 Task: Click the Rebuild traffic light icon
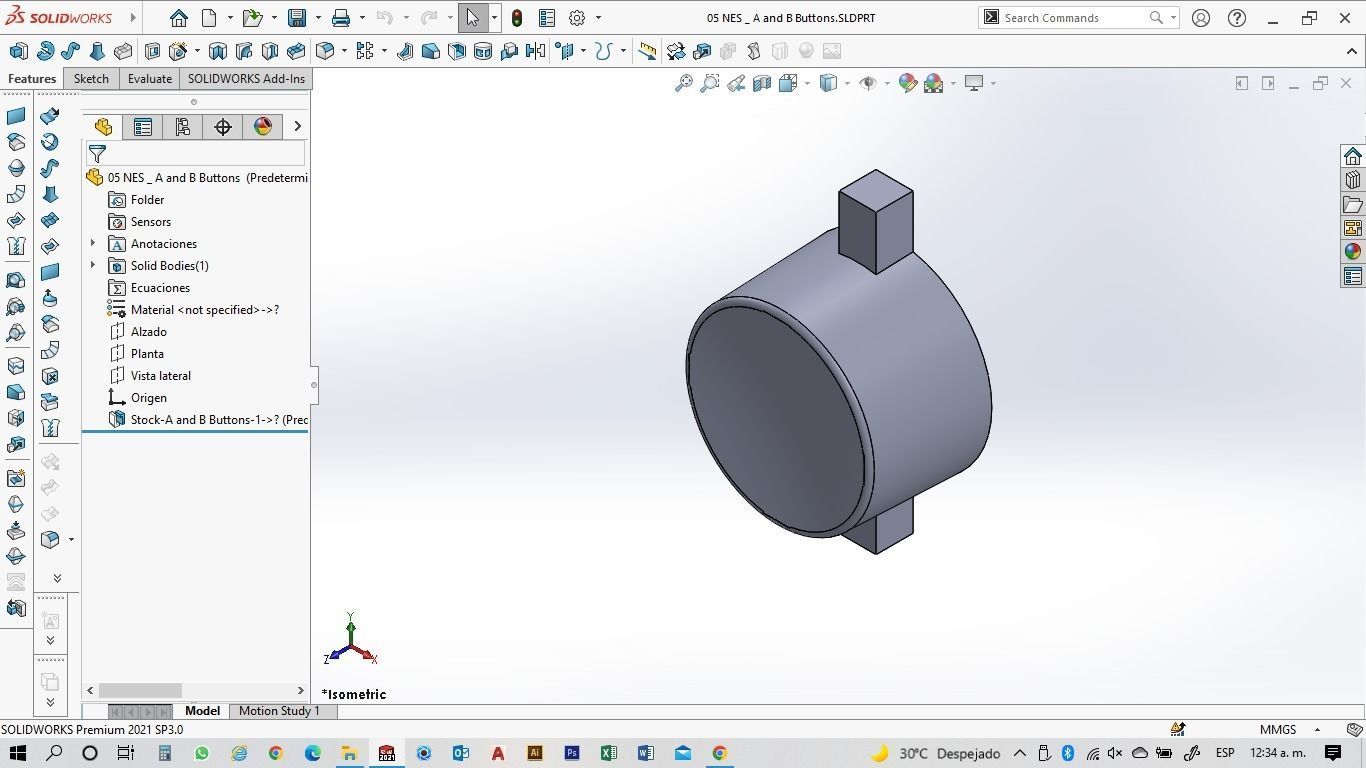pos(517,18)
